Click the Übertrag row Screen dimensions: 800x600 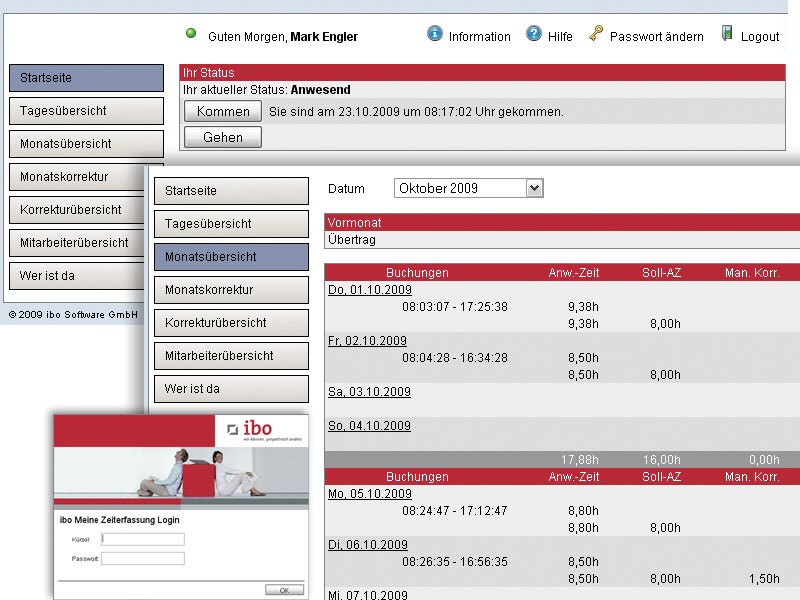point(562,239)
